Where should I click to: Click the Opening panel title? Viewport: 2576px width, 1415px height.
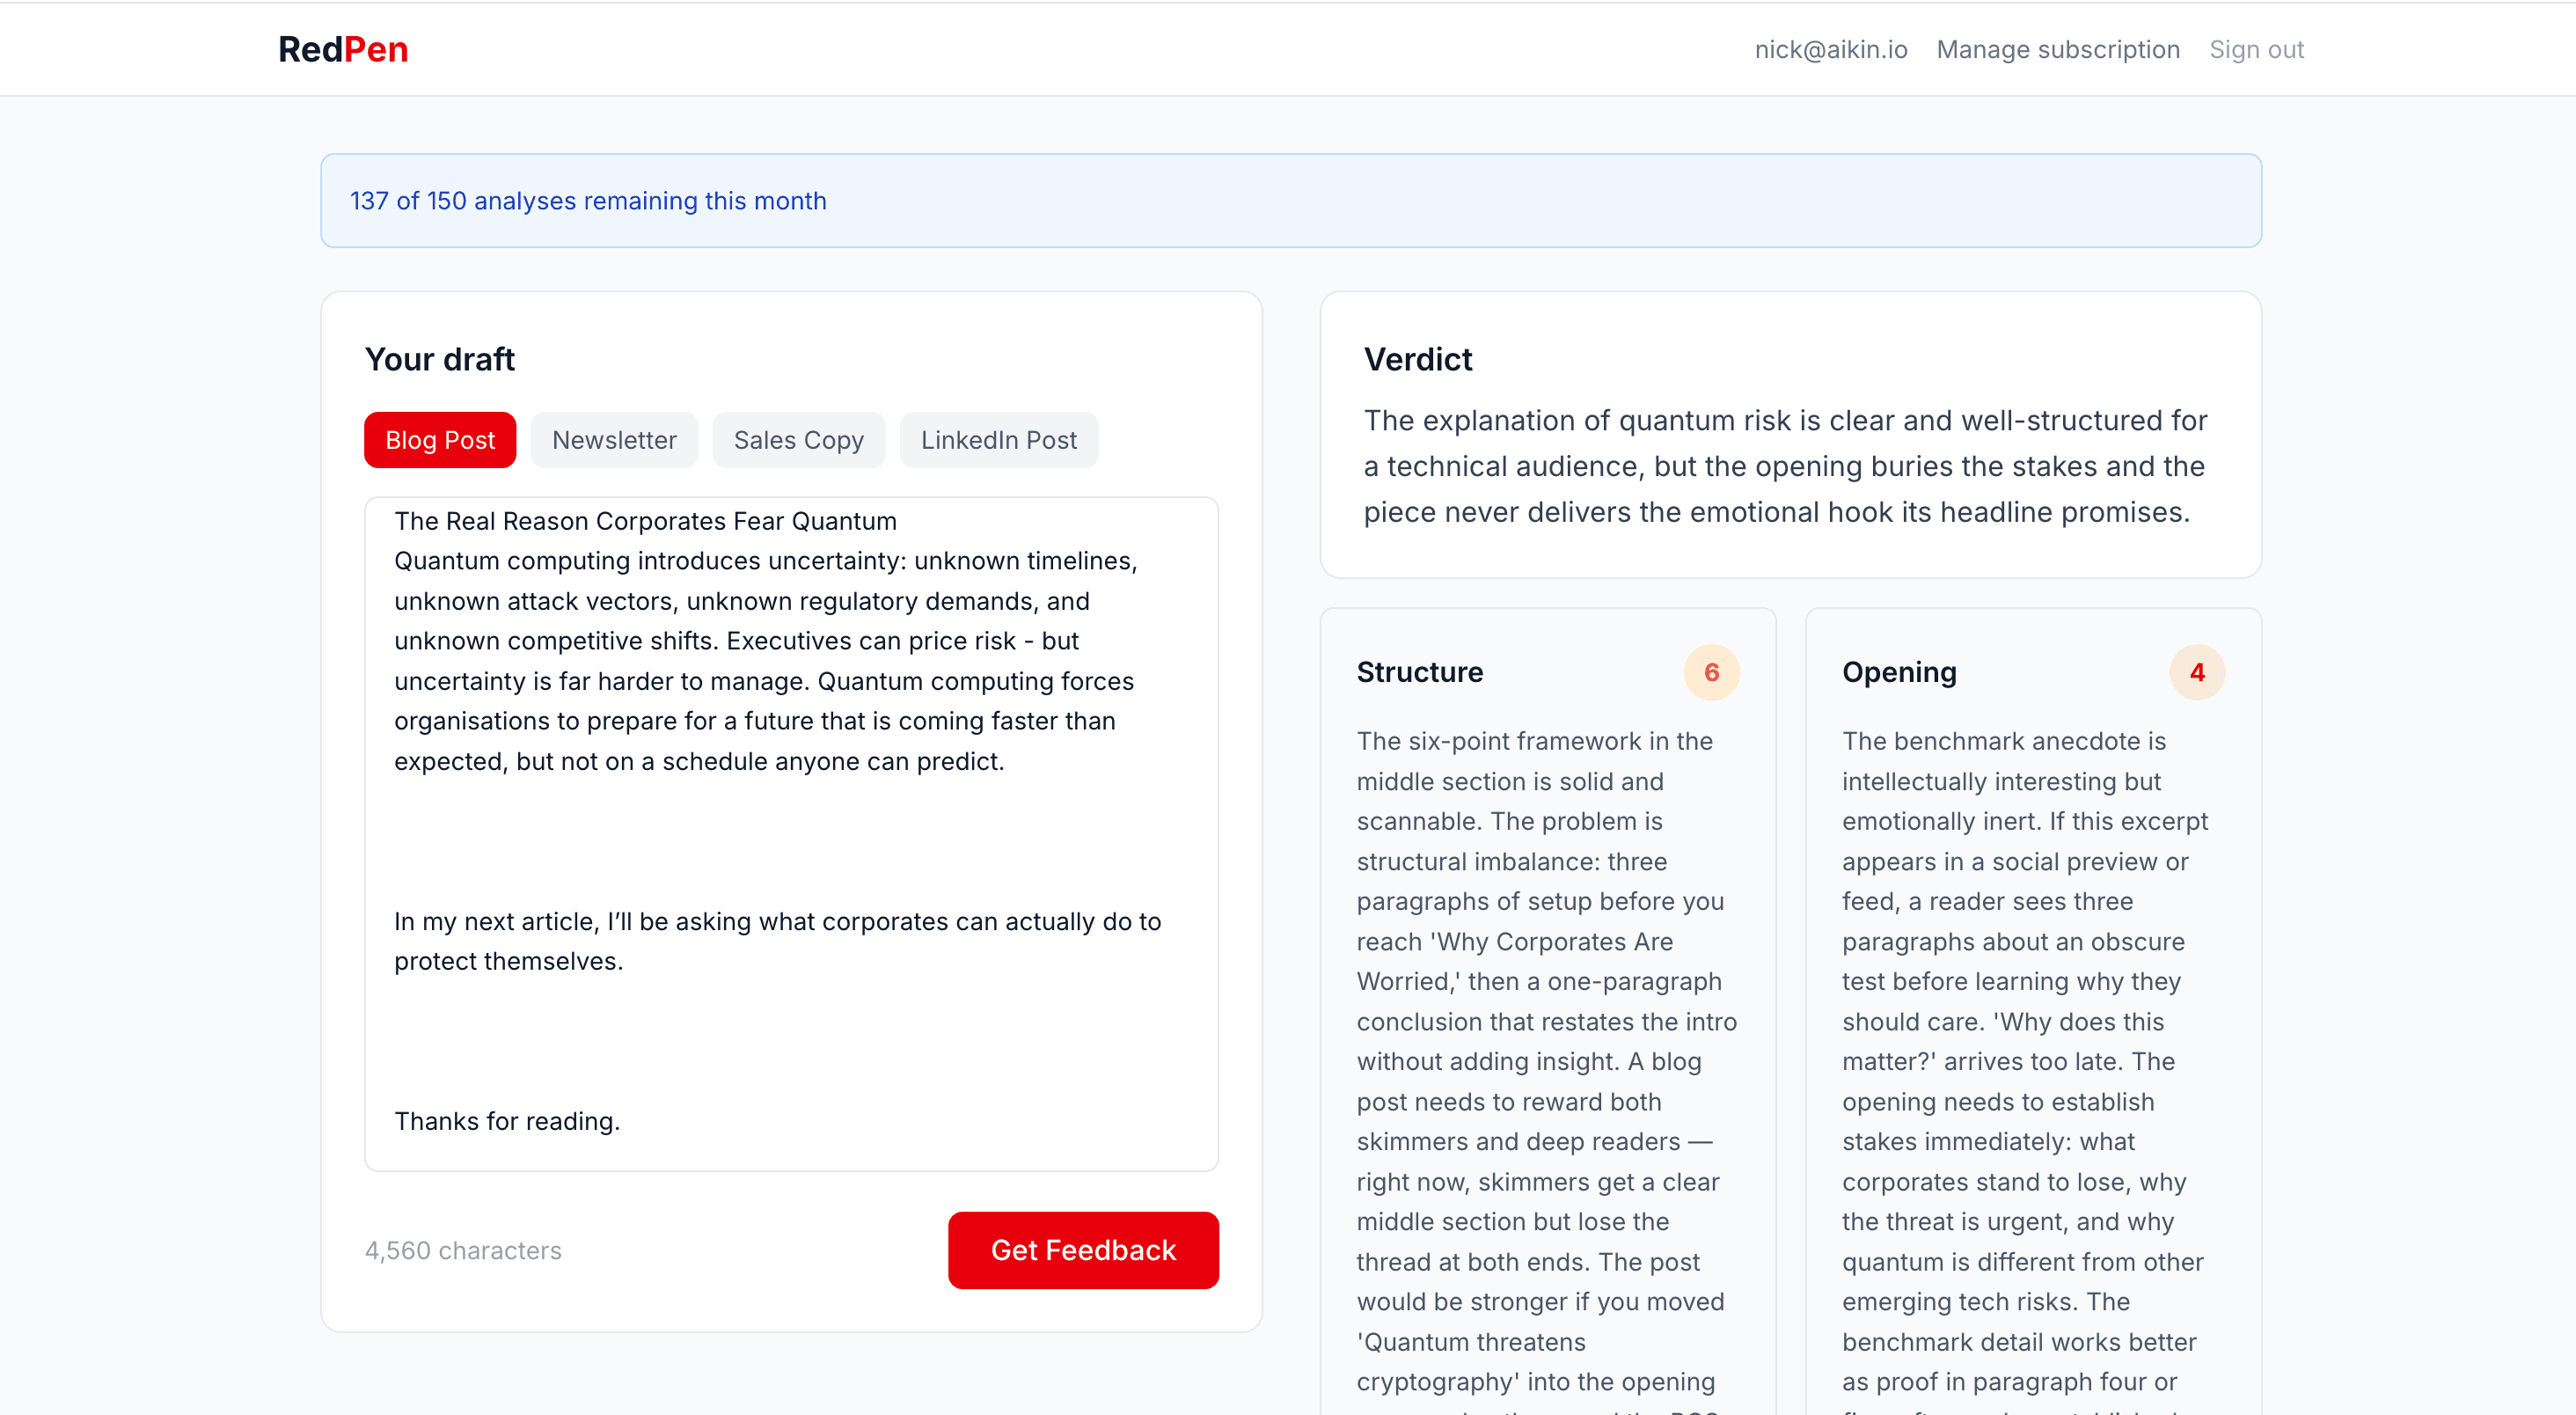1899,672
